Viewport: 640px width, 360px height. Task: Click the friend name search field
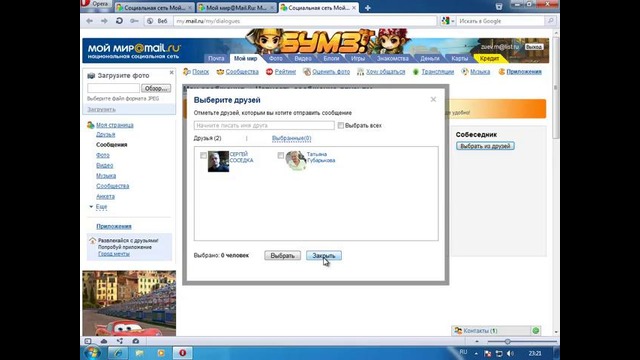pyautogui.click(x=264, y=126)
